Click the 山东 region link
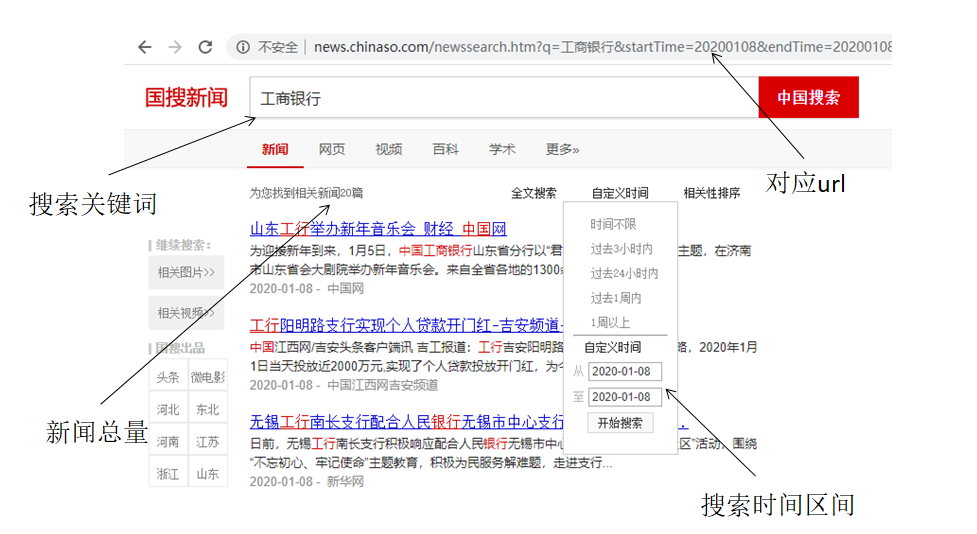This screenshot has height=534, width=977. pyautogui.click(x=207, y=474)
